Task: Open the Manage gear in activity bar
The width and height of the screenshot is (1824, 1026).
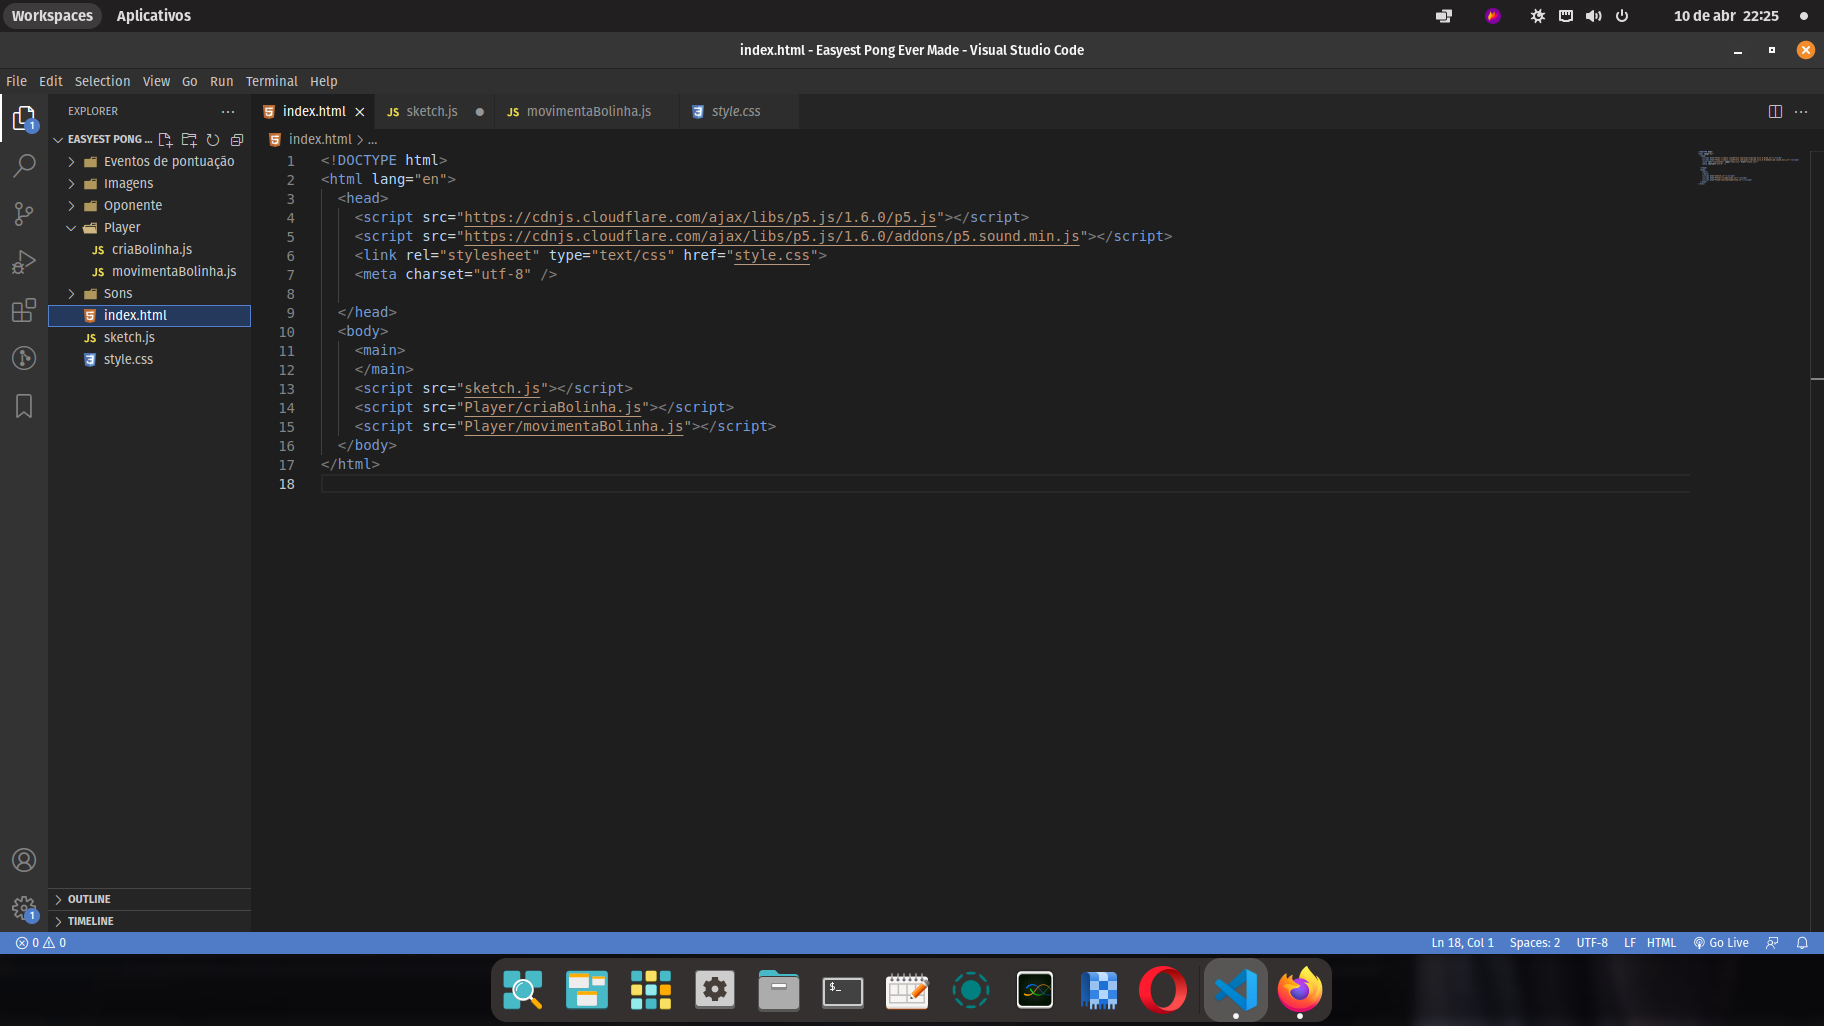Action: click(x=24, y=908)
